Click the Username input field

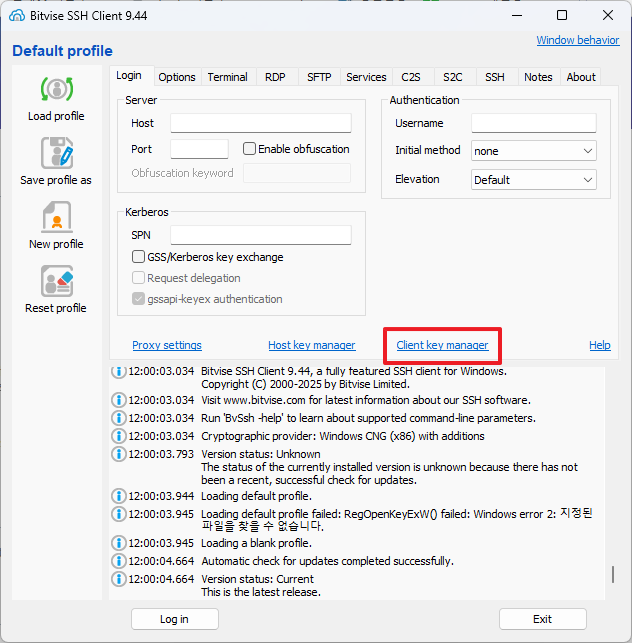pyautogui.click(x=534, y=123)
